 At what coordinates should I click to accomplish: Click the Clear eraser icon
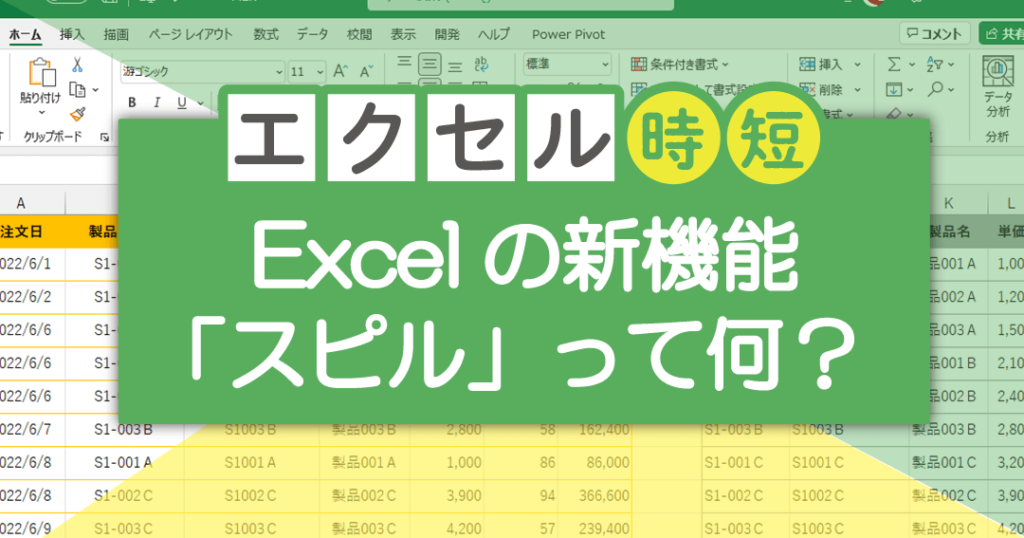tap(894, 114)
